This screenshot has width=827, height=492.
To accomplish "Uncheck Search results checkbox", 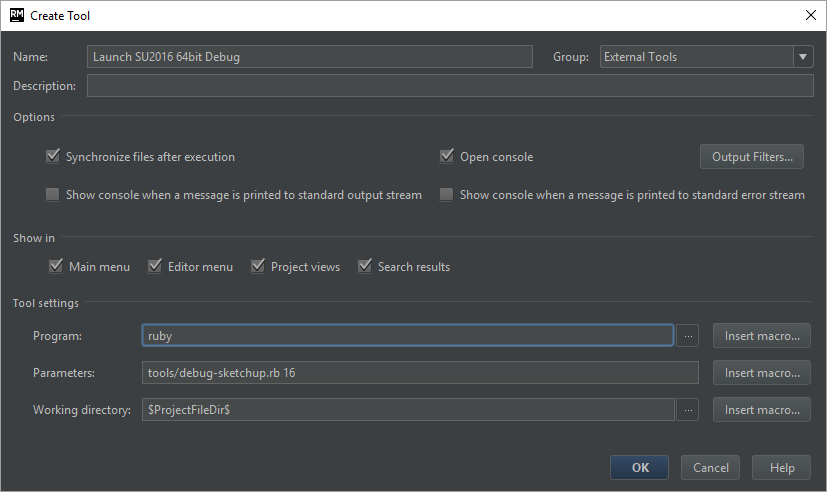I will (x=365, y=267).
